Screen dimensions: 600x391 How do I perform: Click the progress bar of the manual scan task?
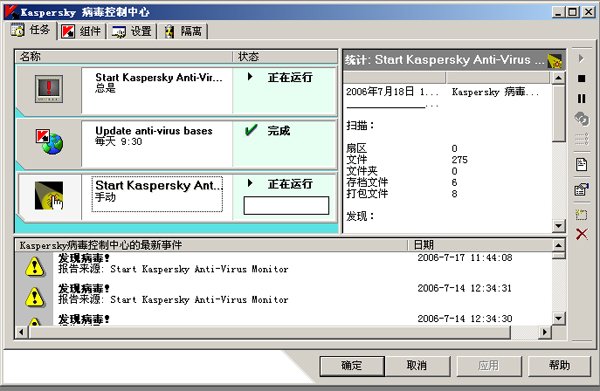click(286, 205)
